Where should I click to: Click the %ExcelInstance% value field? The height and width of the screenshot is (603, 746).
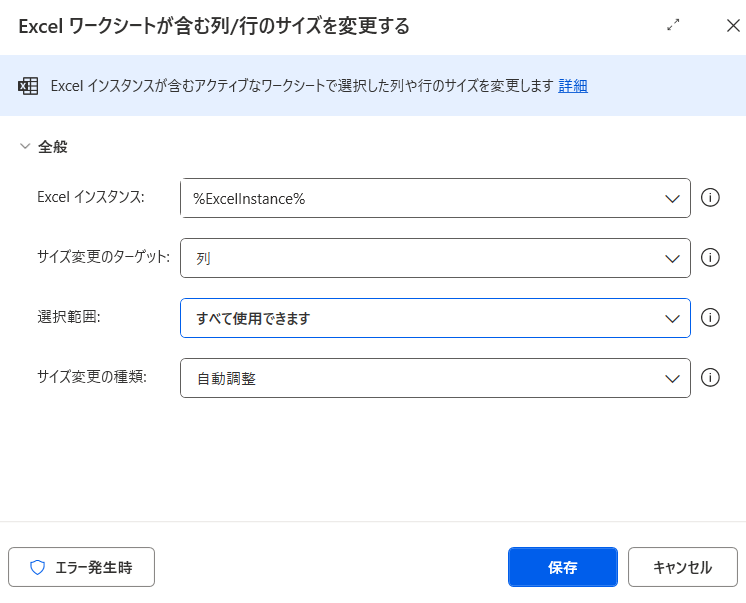[x=420, y=198]
